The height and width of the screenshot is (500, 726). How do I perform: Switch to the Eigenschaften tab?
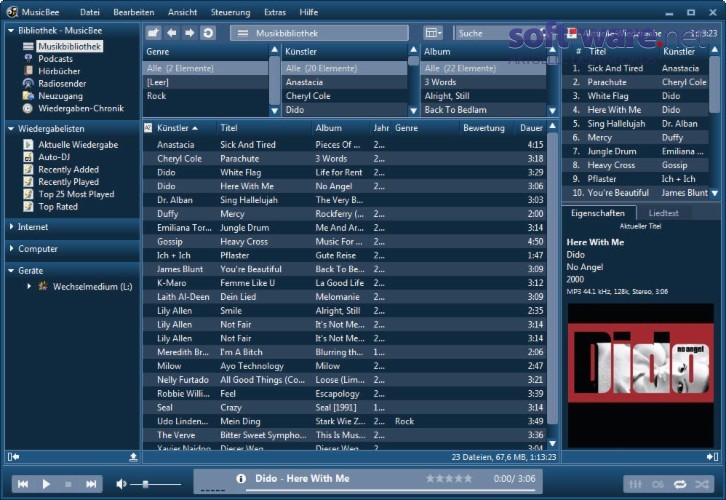coord(598,213)
